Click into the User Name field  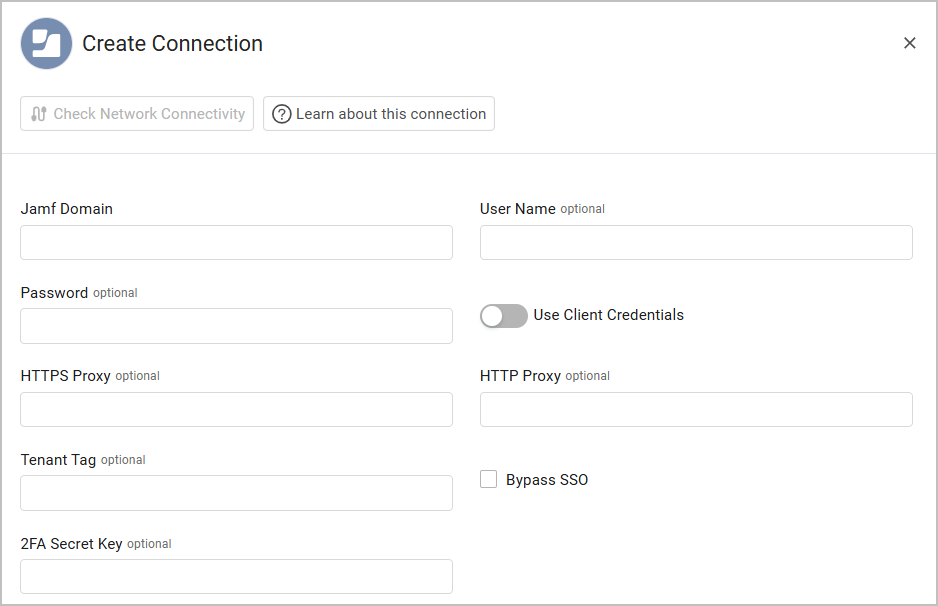click(x=696, y=243)
